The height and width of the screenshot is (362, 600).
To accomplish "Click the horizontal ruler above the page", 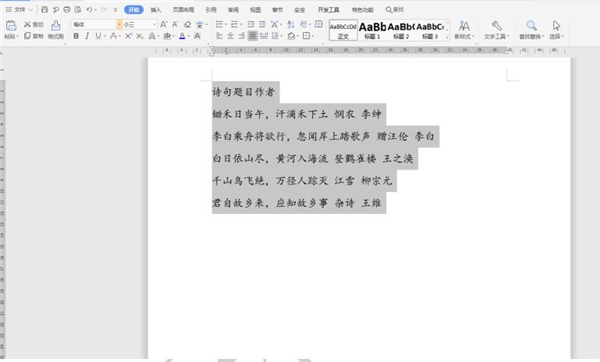I will tap(360, 51).
